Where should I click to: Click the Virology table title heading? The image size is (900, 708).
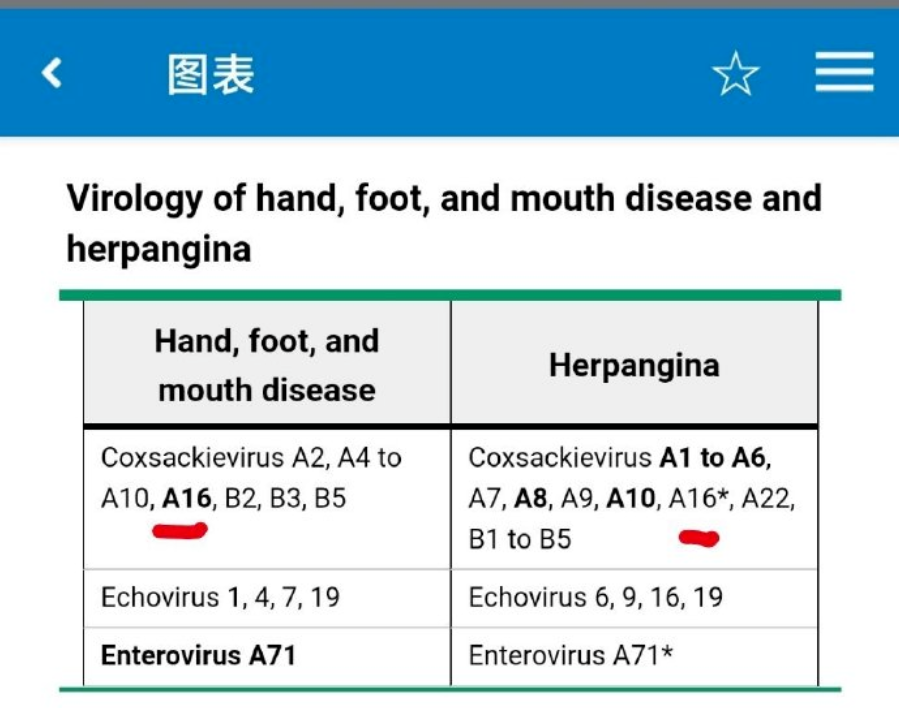click(x=444, y=223)
